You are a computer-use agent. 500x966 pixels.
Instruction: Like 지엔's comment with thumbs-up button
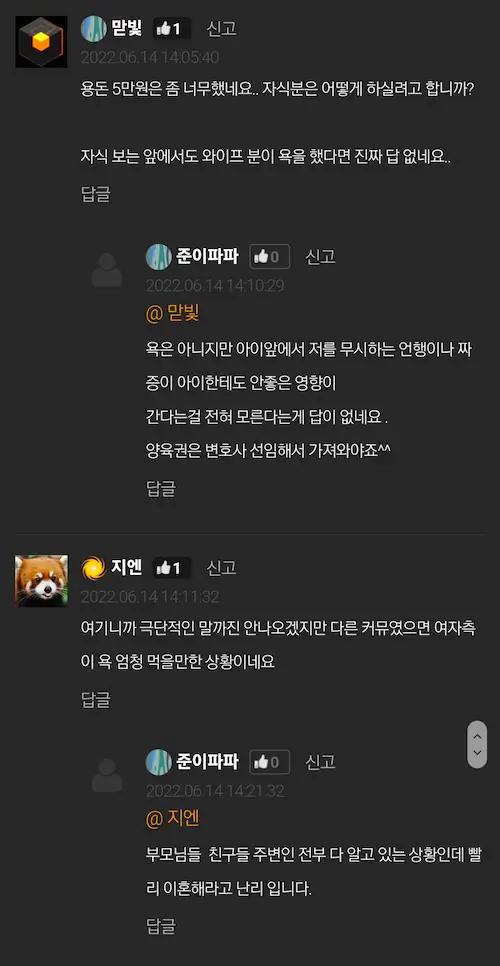point(171,568)
